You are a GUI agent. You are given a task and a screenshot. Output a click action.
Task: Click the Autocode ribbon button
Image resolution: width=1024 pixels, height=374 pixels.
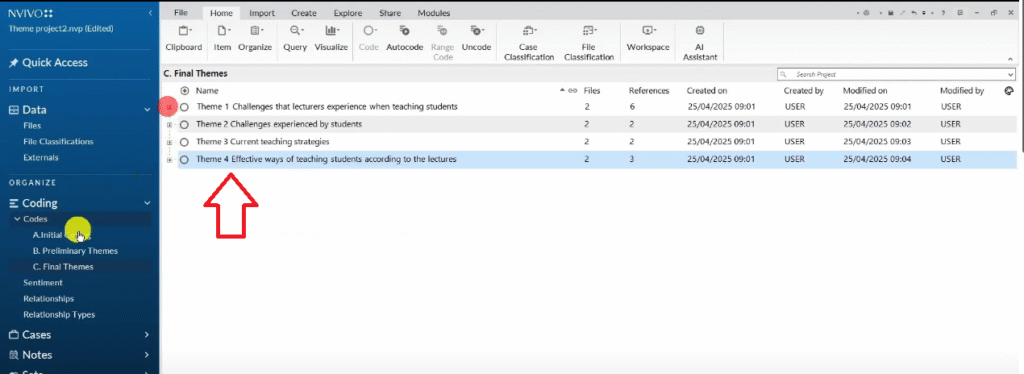(x=405, y=39)
